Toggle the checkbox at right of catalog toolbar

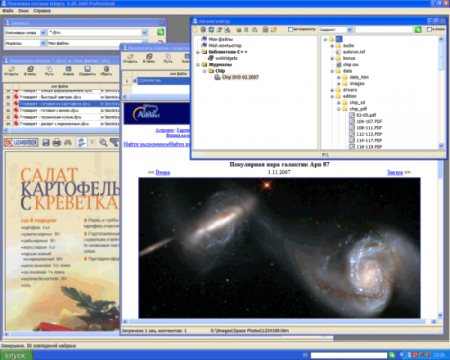[x=430, y=30]
